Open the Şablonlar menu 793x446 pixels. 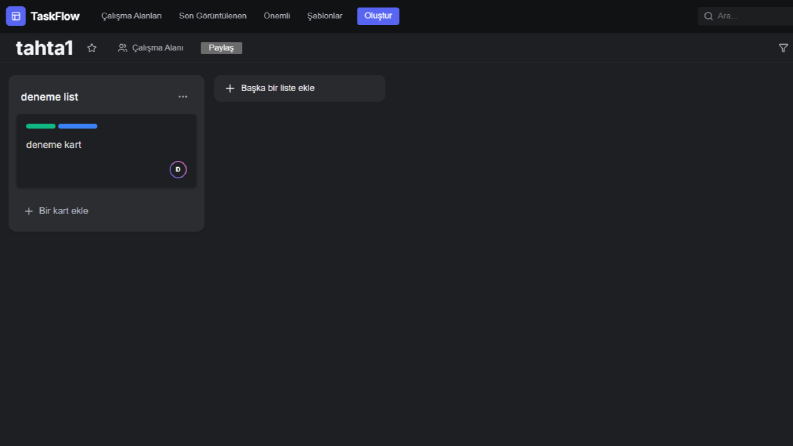point(325,16)
